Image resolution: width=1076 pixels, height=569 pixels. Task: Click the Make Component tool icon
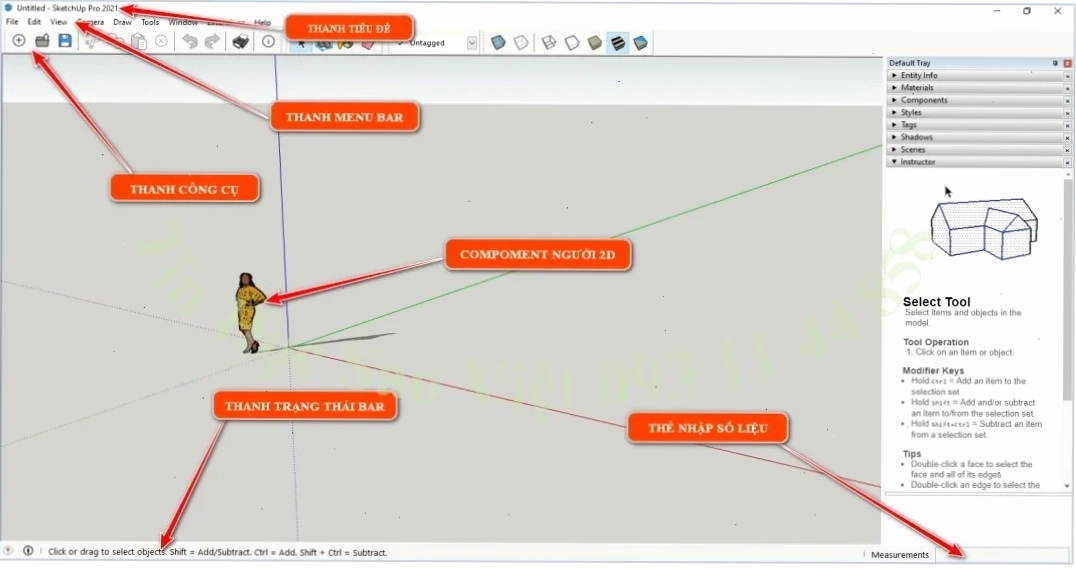(x=323, y=45)
